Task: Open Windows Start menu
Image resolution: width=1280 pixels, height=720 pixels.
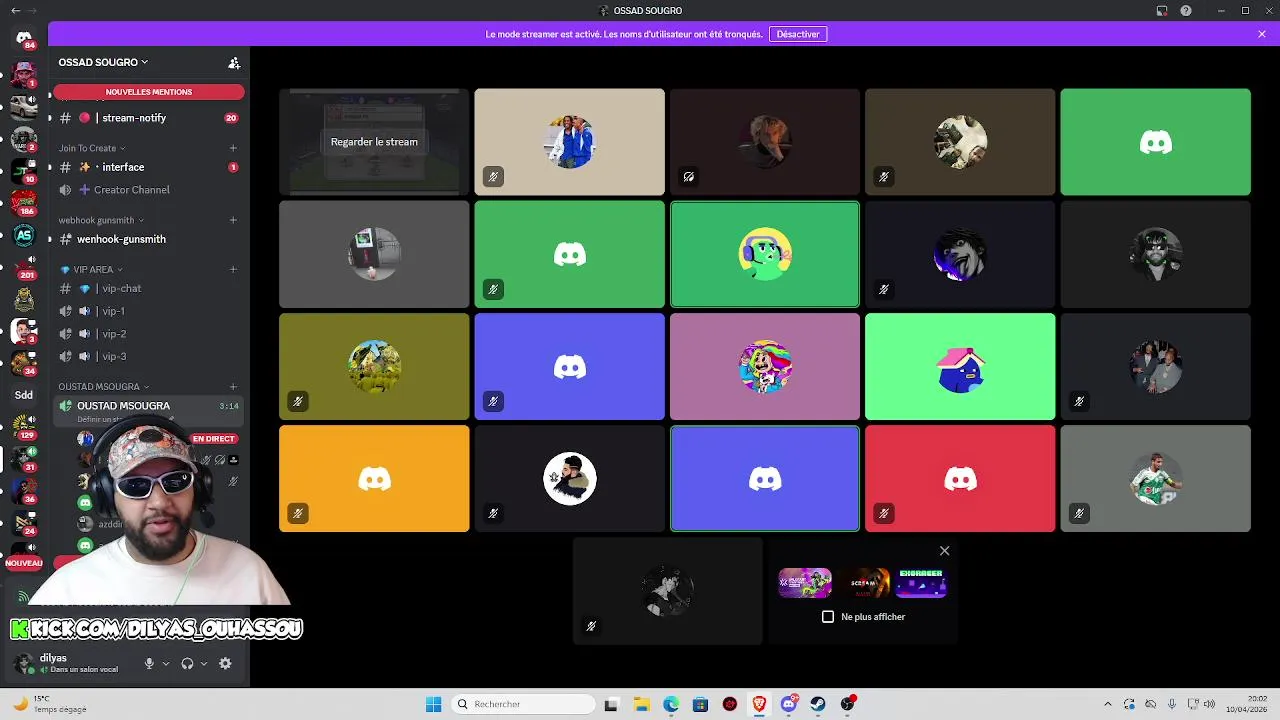Action: click(x=433, y=704)
